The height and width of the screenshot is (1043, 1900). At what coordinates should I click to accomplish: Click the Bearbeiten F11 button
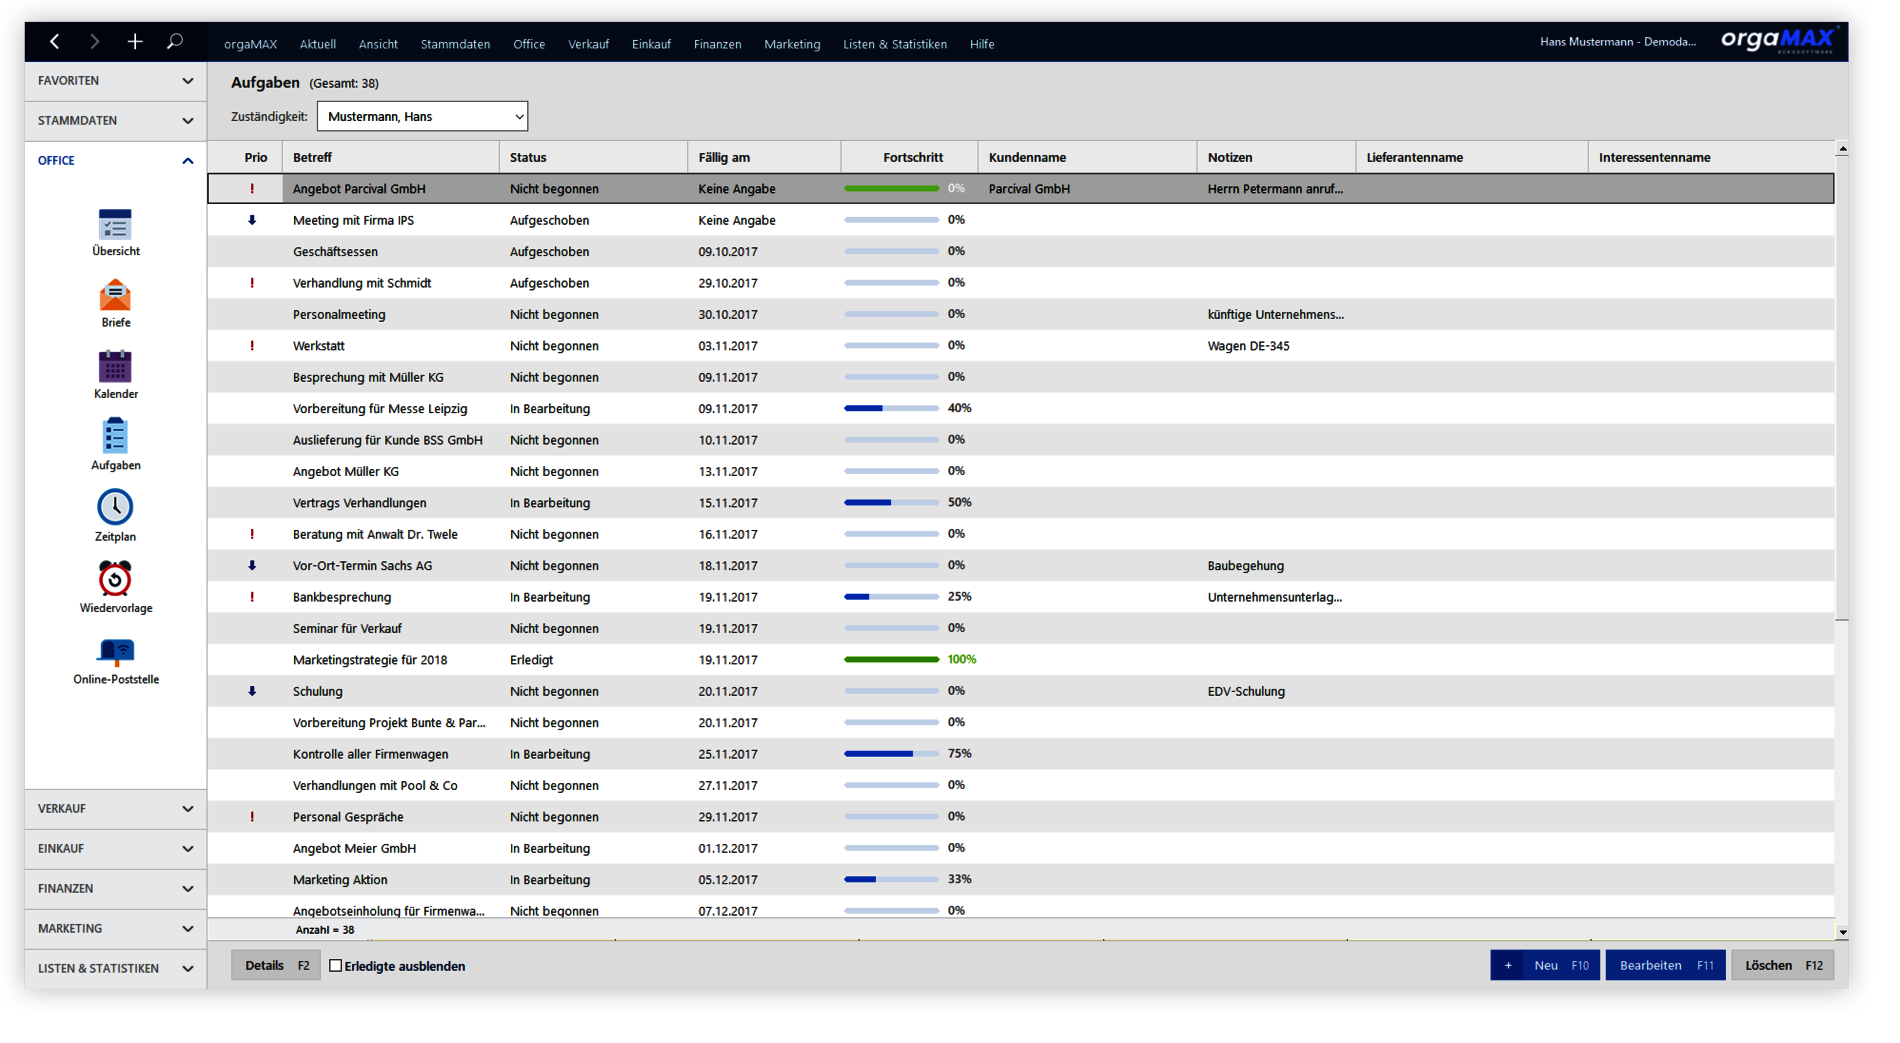(1666, 966)
